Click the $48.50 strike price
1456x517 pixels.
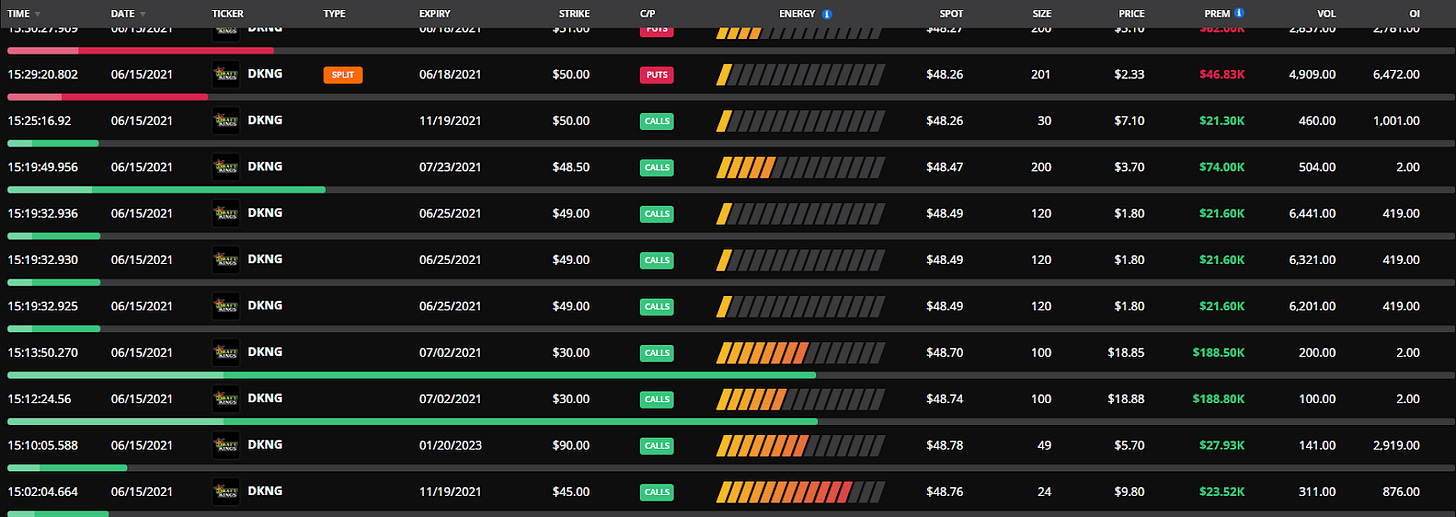(x=571, y=167)
